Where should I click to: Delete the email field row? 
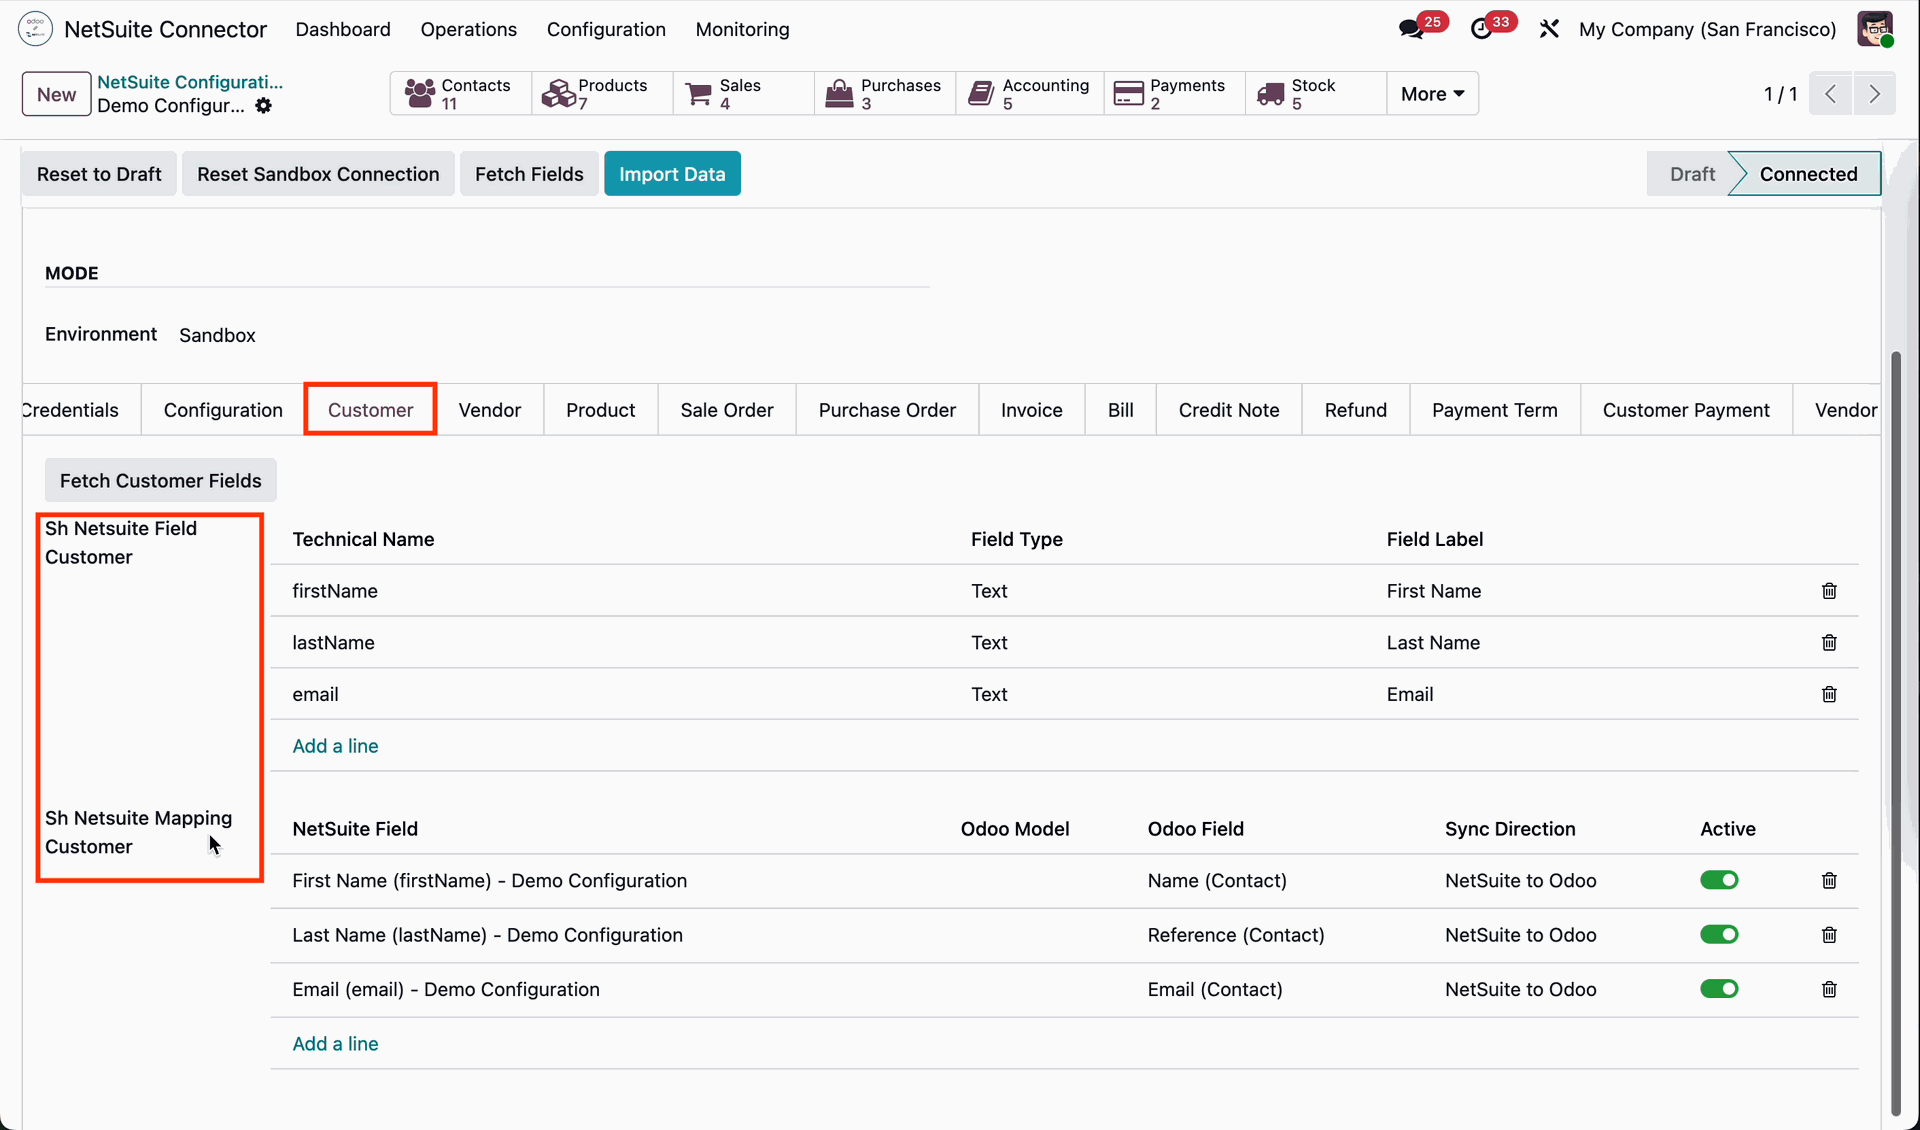click(1829, 695)
